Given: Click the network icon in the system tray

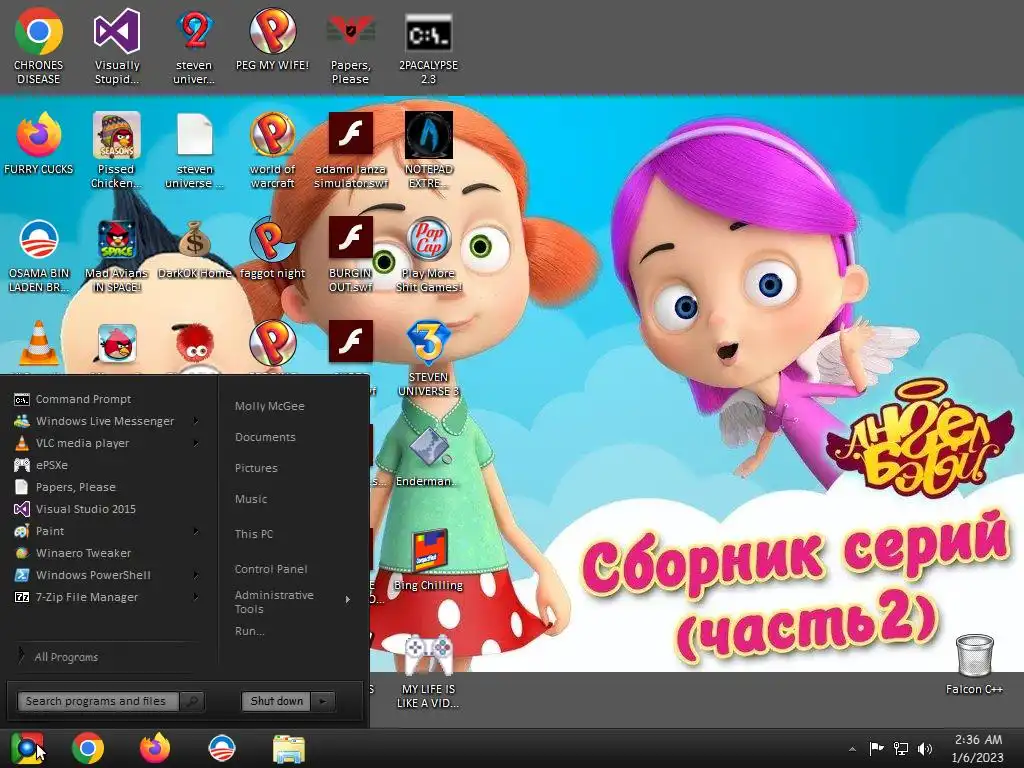Looking at the screenshot, I should [x=901, y=748].
